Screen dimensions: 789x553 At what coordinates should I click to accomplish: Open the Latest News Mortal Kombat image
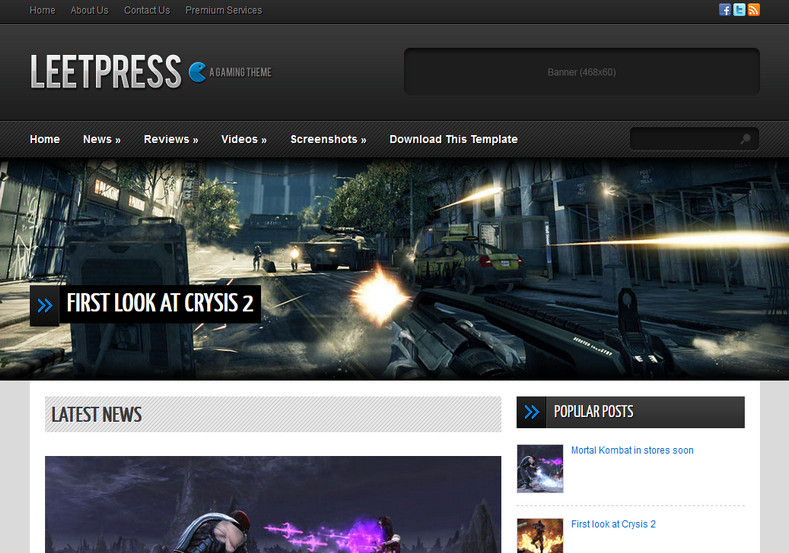coord(273,504)
